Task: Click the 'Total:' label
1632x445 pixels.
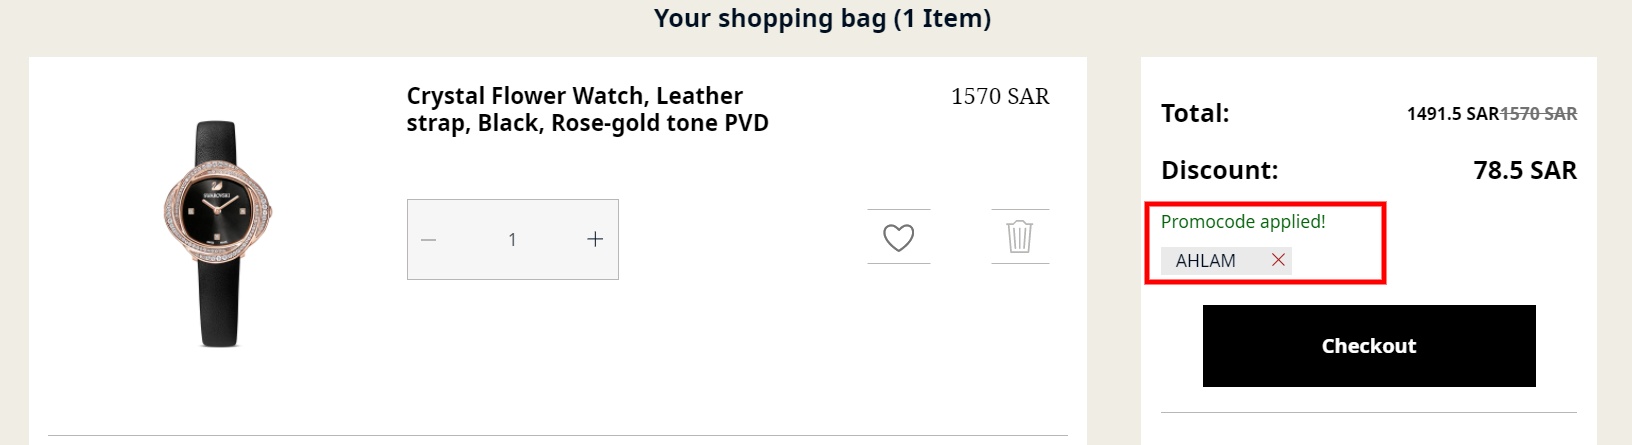Action: 1195,113
